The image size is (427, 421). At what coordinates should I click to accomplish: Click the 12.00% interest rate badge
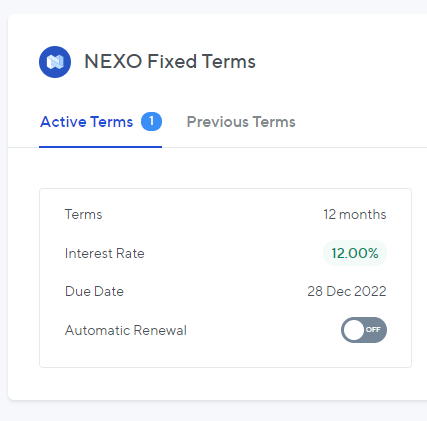[x=355, y=253]
